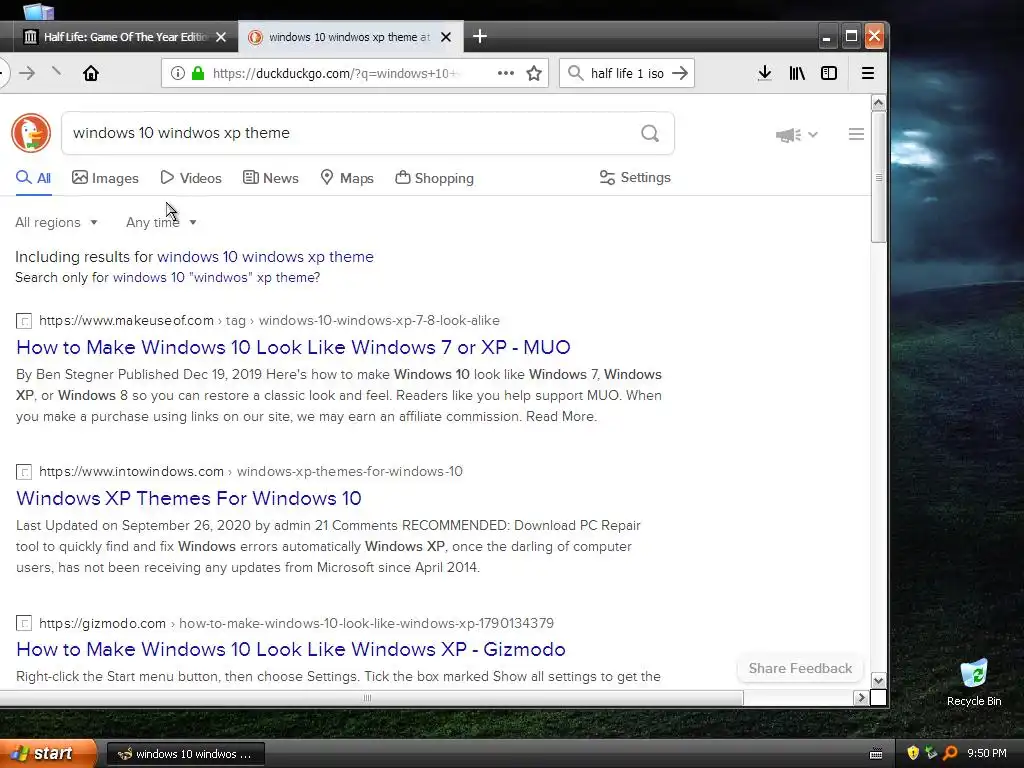The height and width of the screenshot is (768, 1024).
Task: Click the Firefox forward arrow button
Action: [x=27, y=73]
